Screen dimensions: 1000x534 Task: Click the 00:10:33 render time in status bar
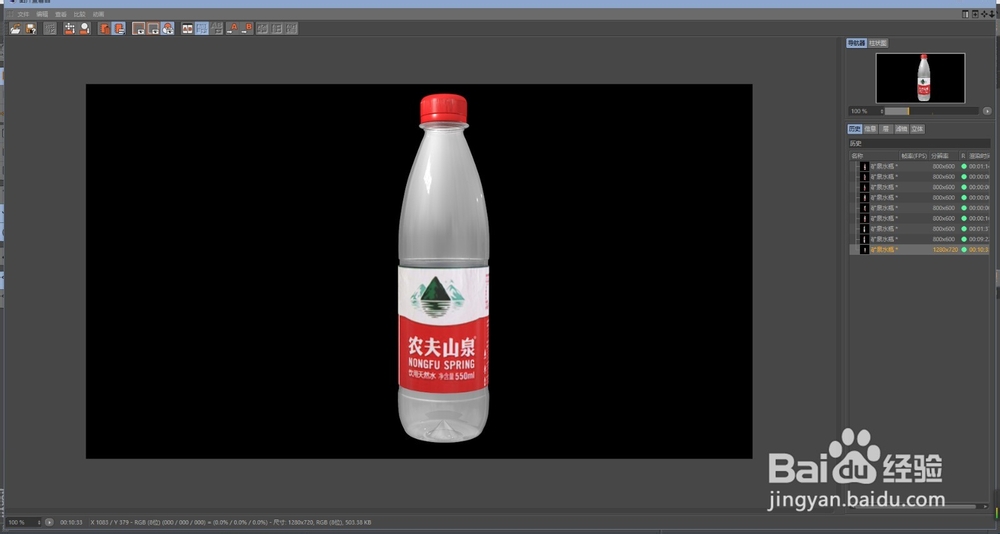[x=71, y=523]
